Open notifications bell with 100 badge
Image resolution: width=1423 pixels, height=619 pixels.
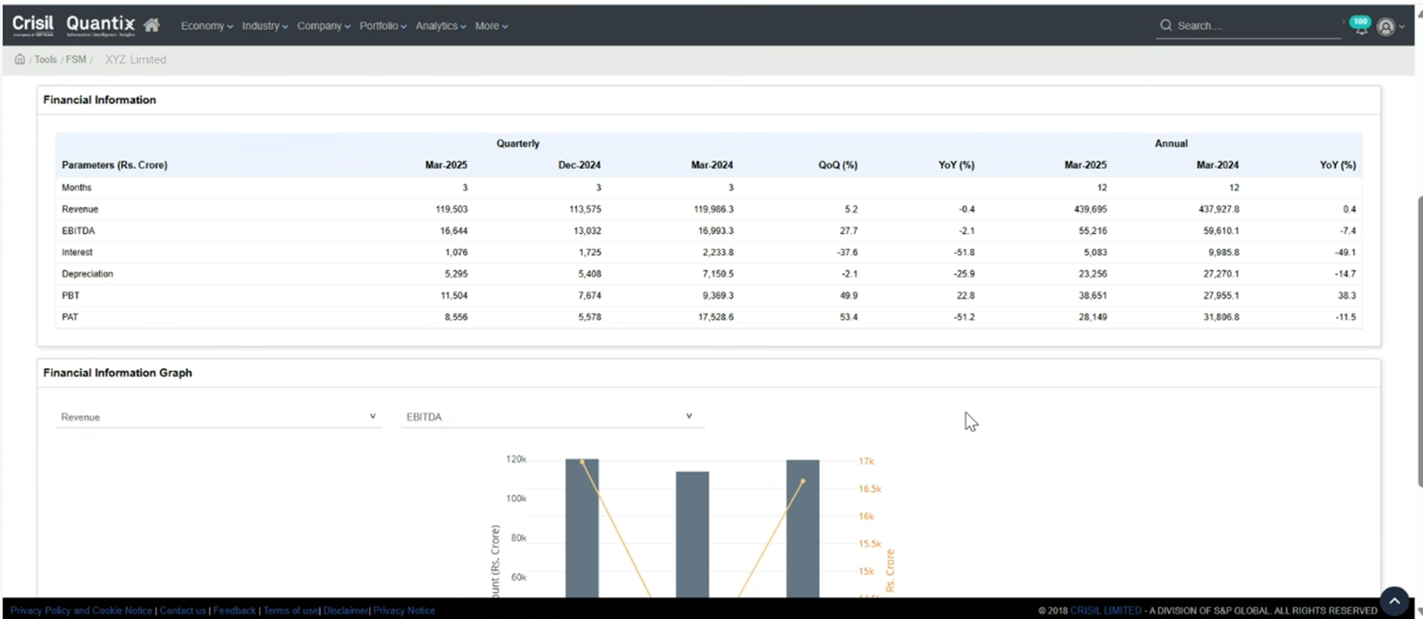coord(1359,26)
